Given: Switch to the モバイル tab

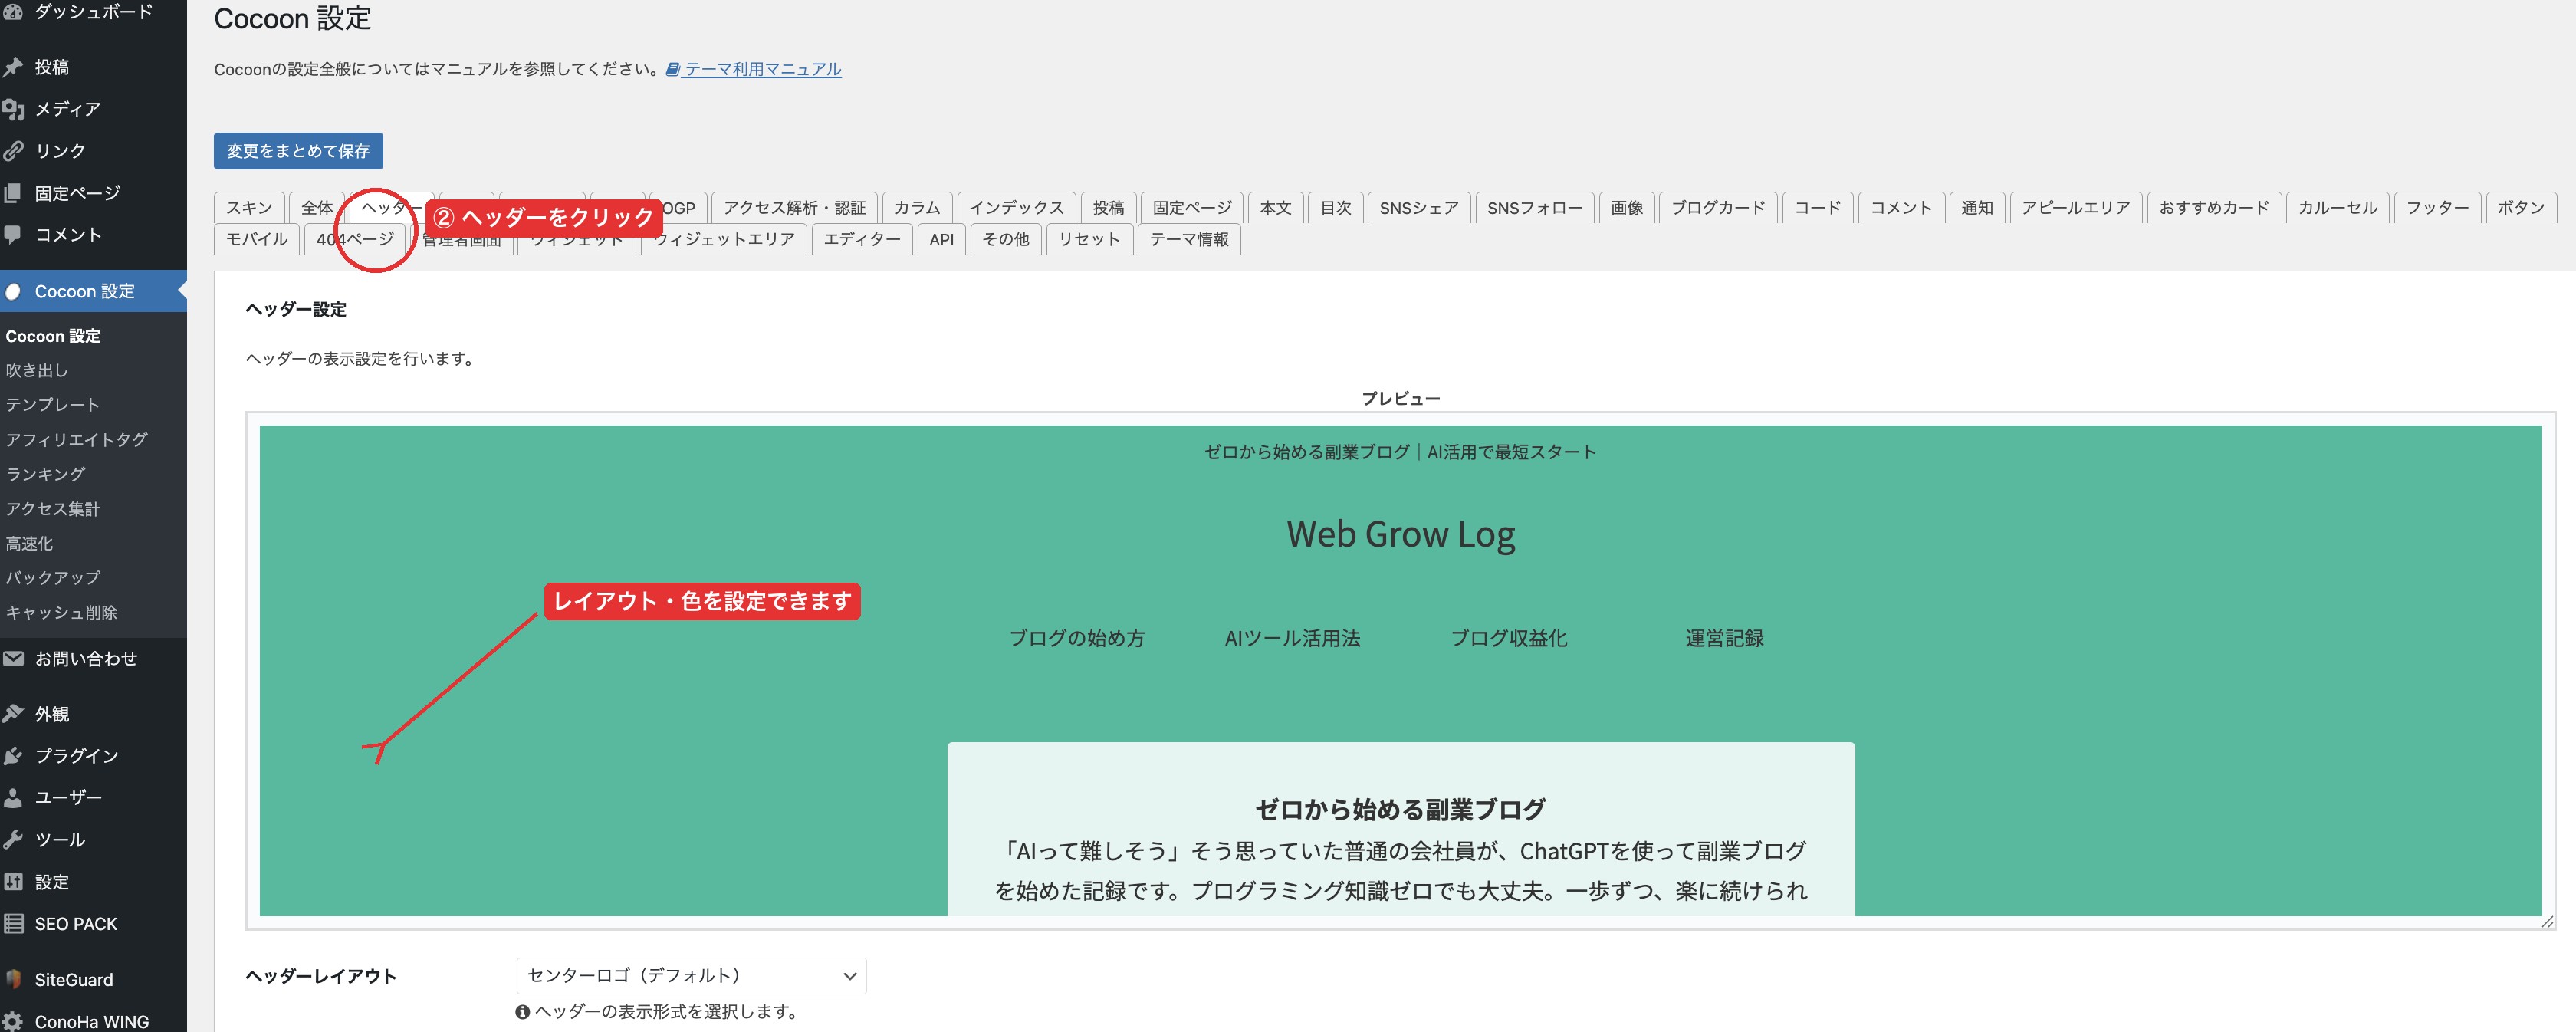Looking at the screenshot, I should coord(256,239).
